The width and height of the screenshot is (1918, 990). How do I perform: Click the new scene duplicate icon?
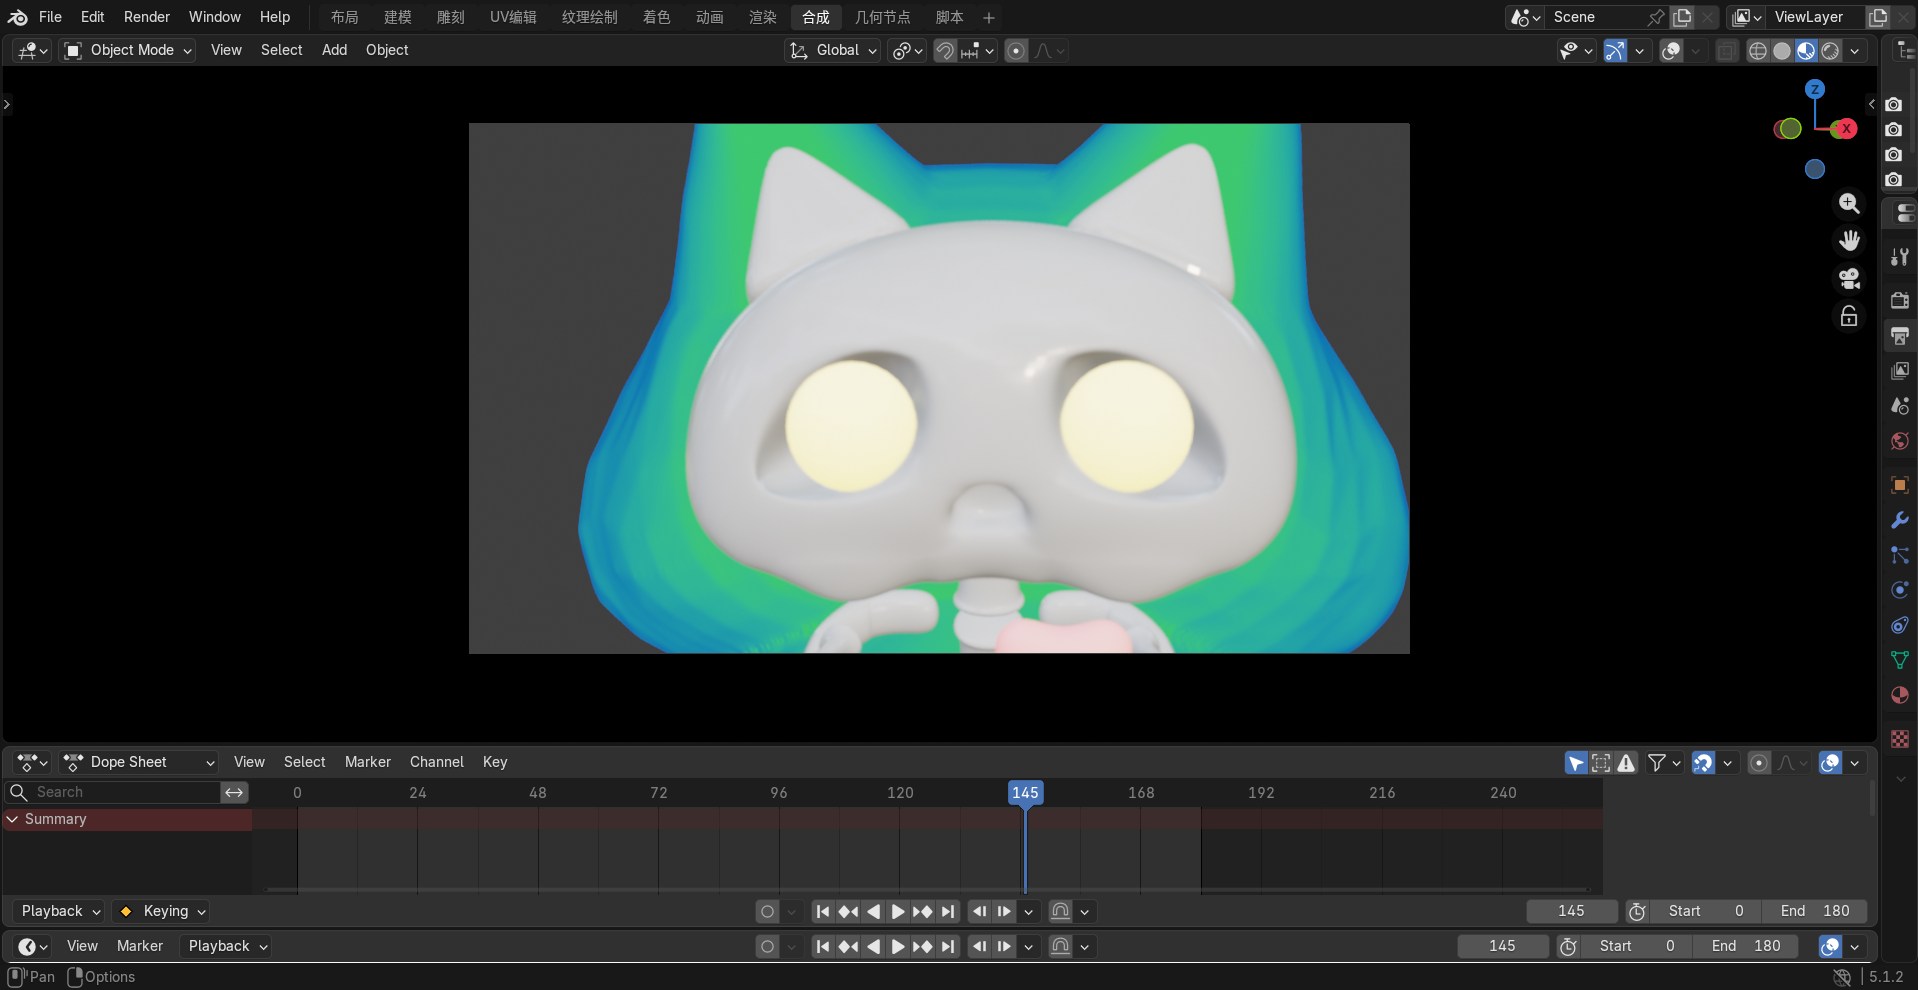click(x=1683, y=17)
